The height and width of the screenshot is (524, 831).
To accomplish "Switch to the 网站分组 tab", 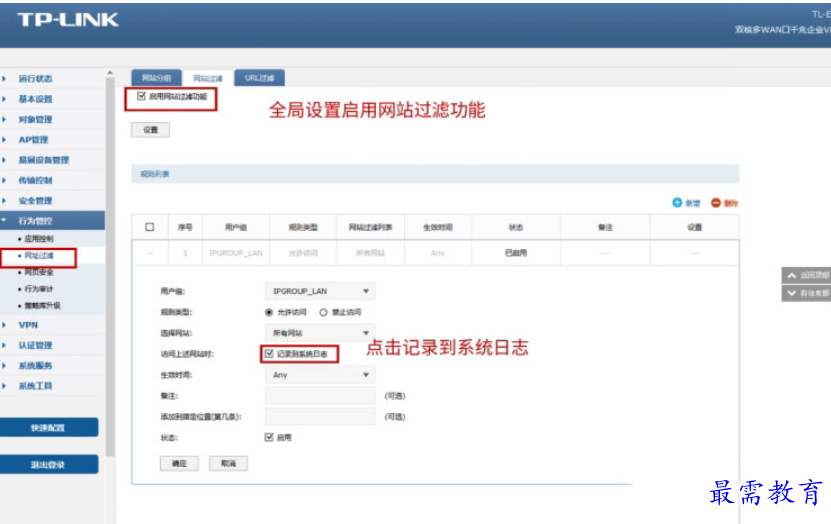I will [x=156, y=78].
